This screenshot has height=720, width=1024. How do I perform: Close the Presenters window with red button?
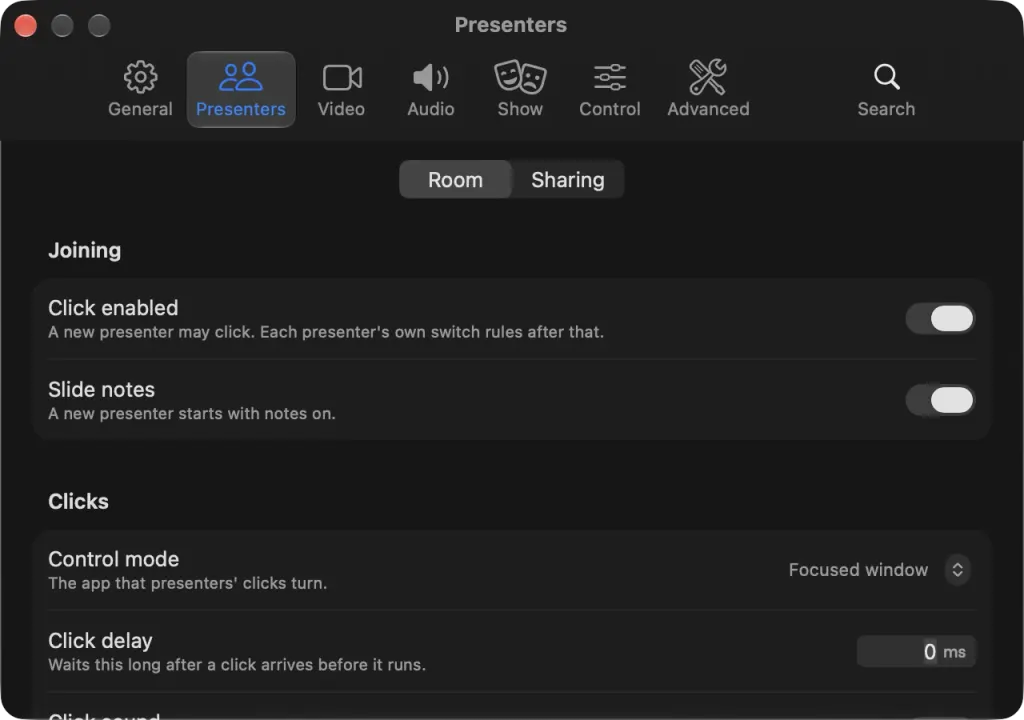[x=25, y=25]
